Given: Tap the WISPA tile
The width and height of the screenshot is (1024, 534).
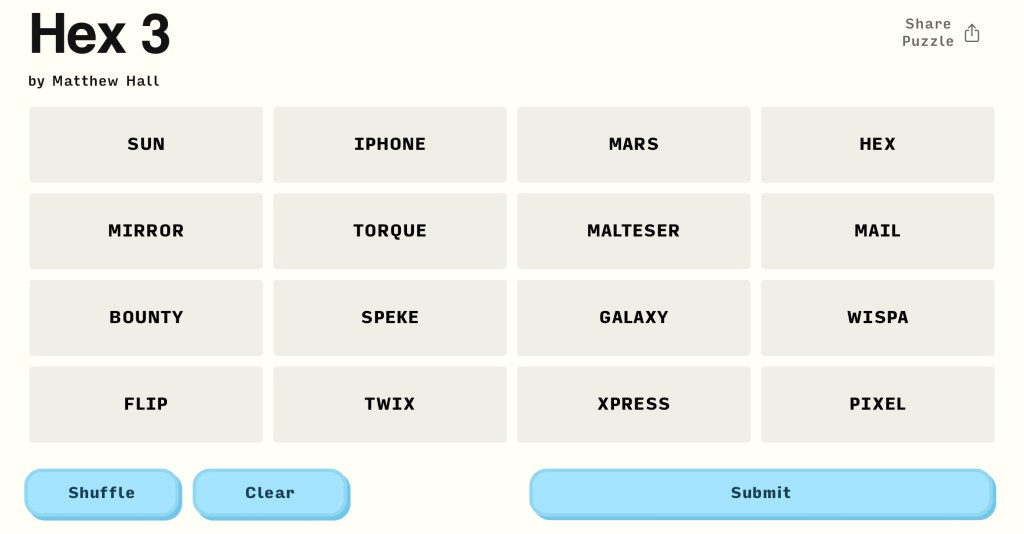Looking at the screenshot, I should pyautogui.click(x=877, y=317).
